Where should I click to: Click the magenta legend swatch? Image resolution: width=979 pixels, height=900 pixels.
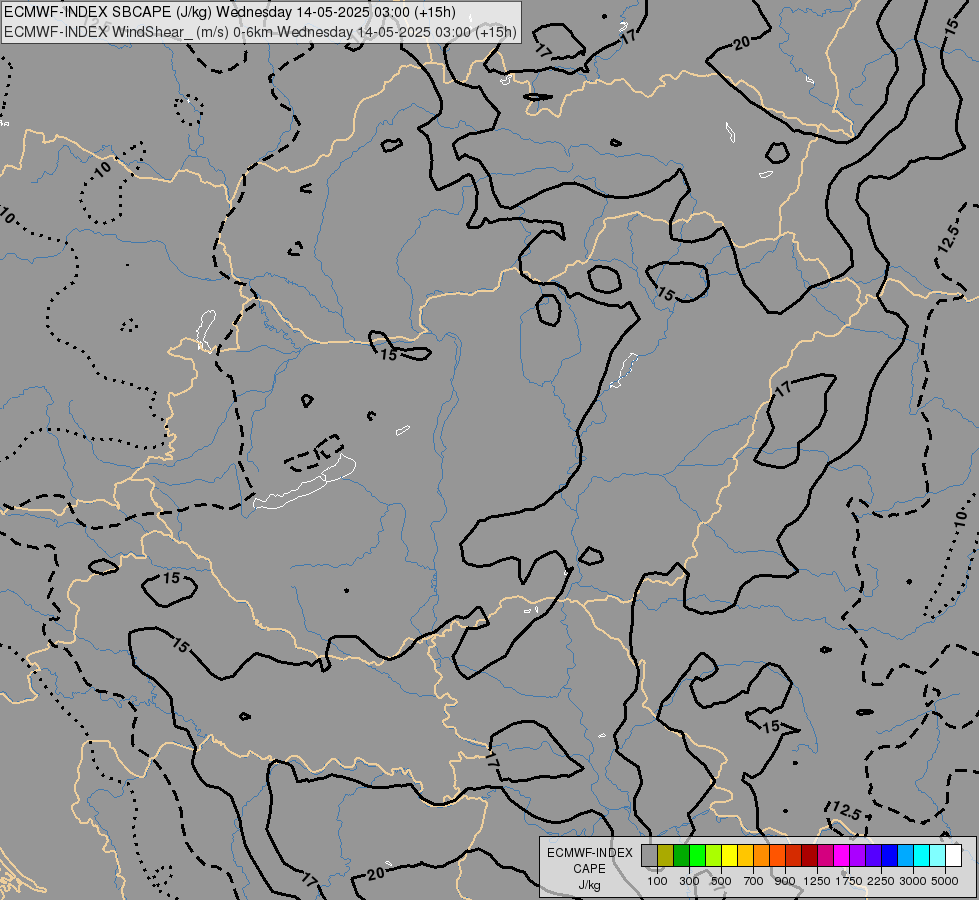click(x=842, y=855)
